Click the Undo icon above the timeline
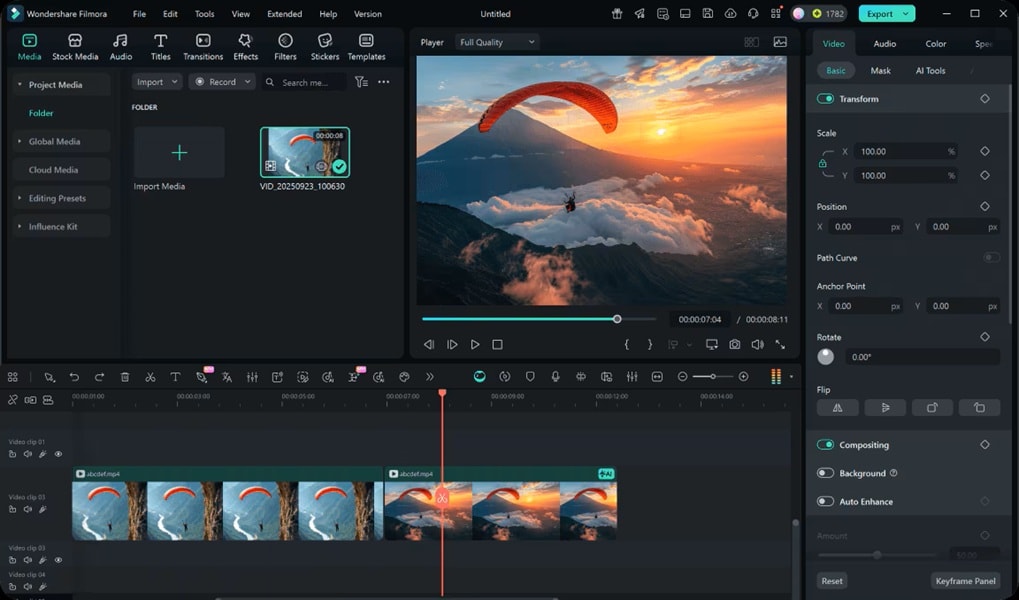 click(x=74, y=377)
